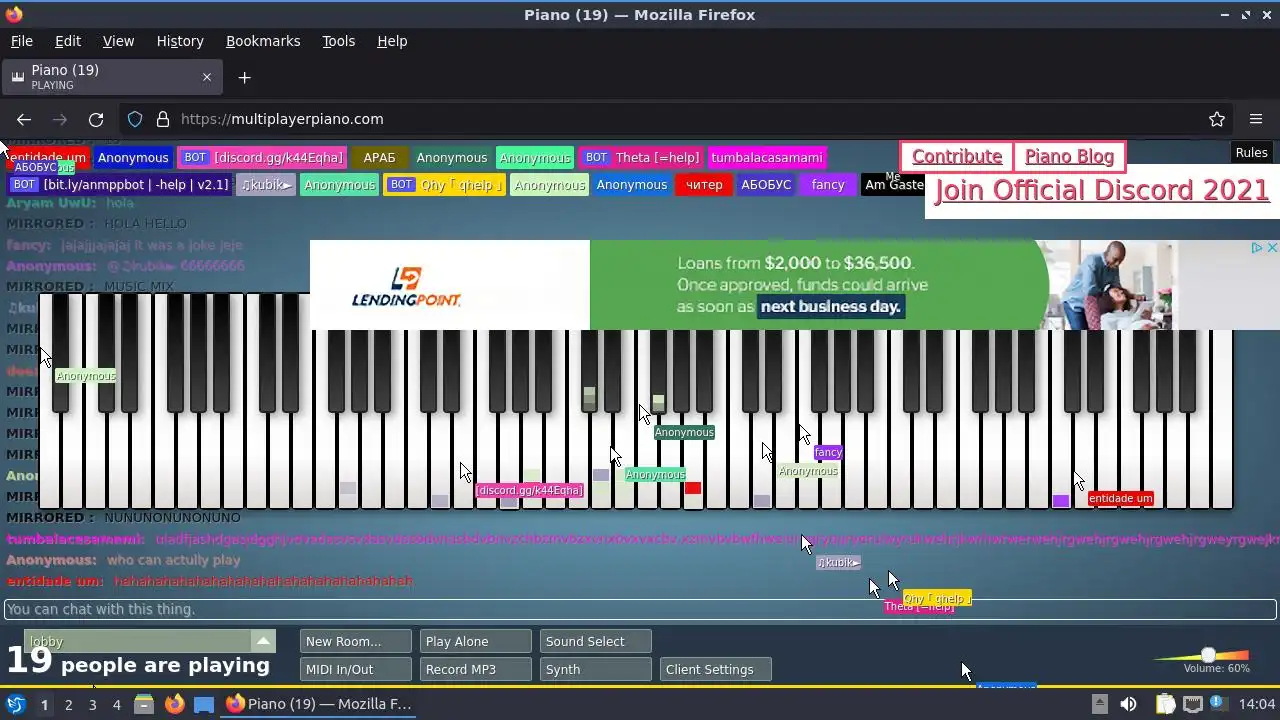Click the Piano — Mozilla Firefox taskbar entry

click(x=320, y=704)
